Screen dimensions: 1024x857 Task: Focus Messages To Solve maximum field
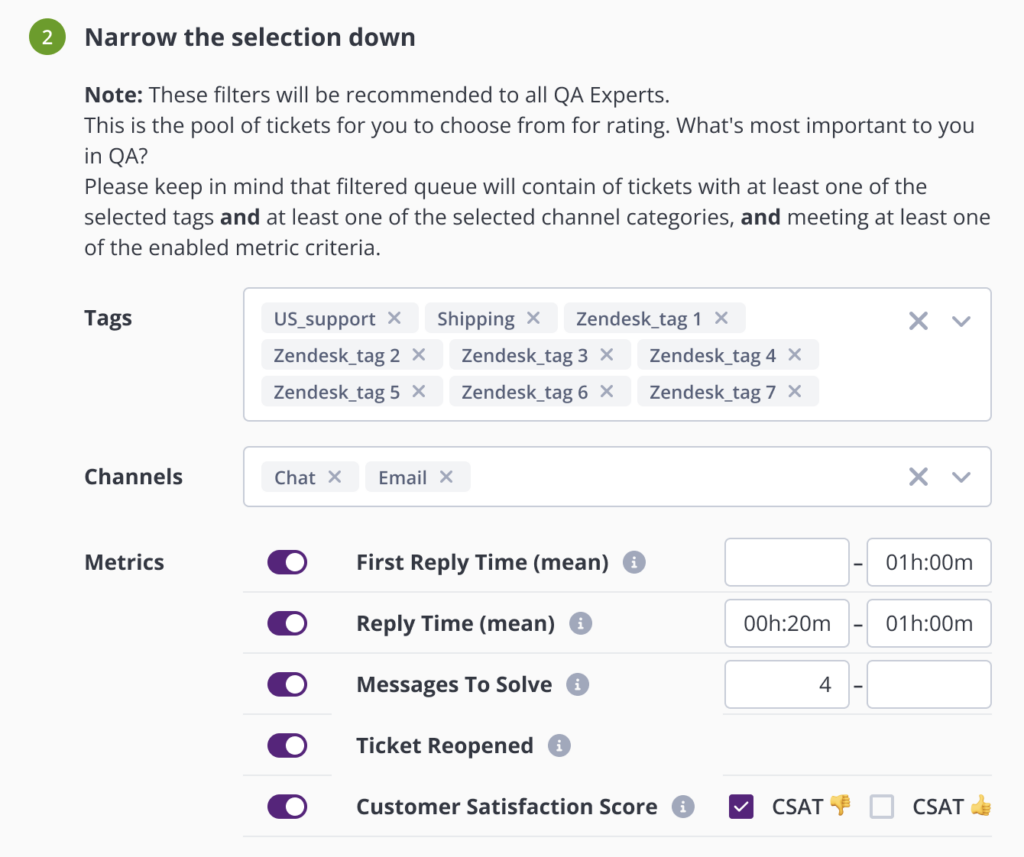coord(929,685)
